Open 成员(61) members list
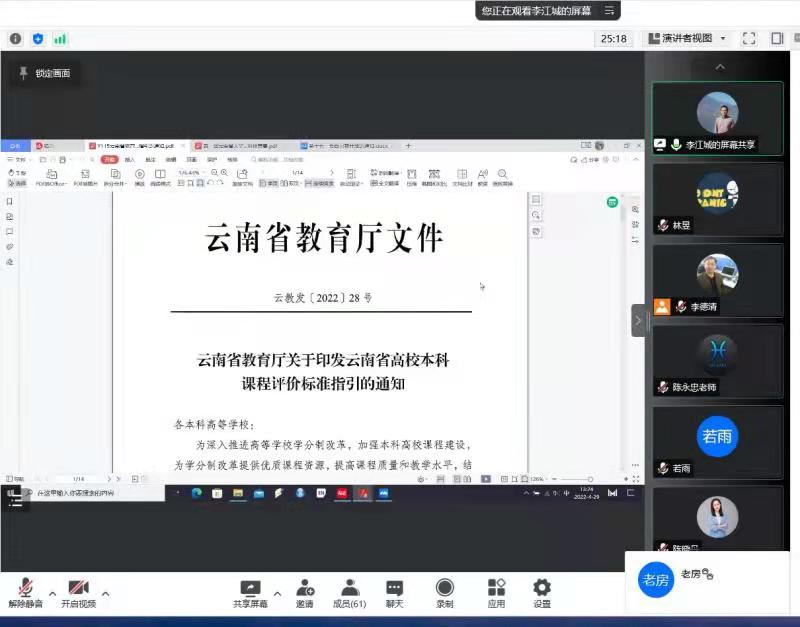 (349, 592)
